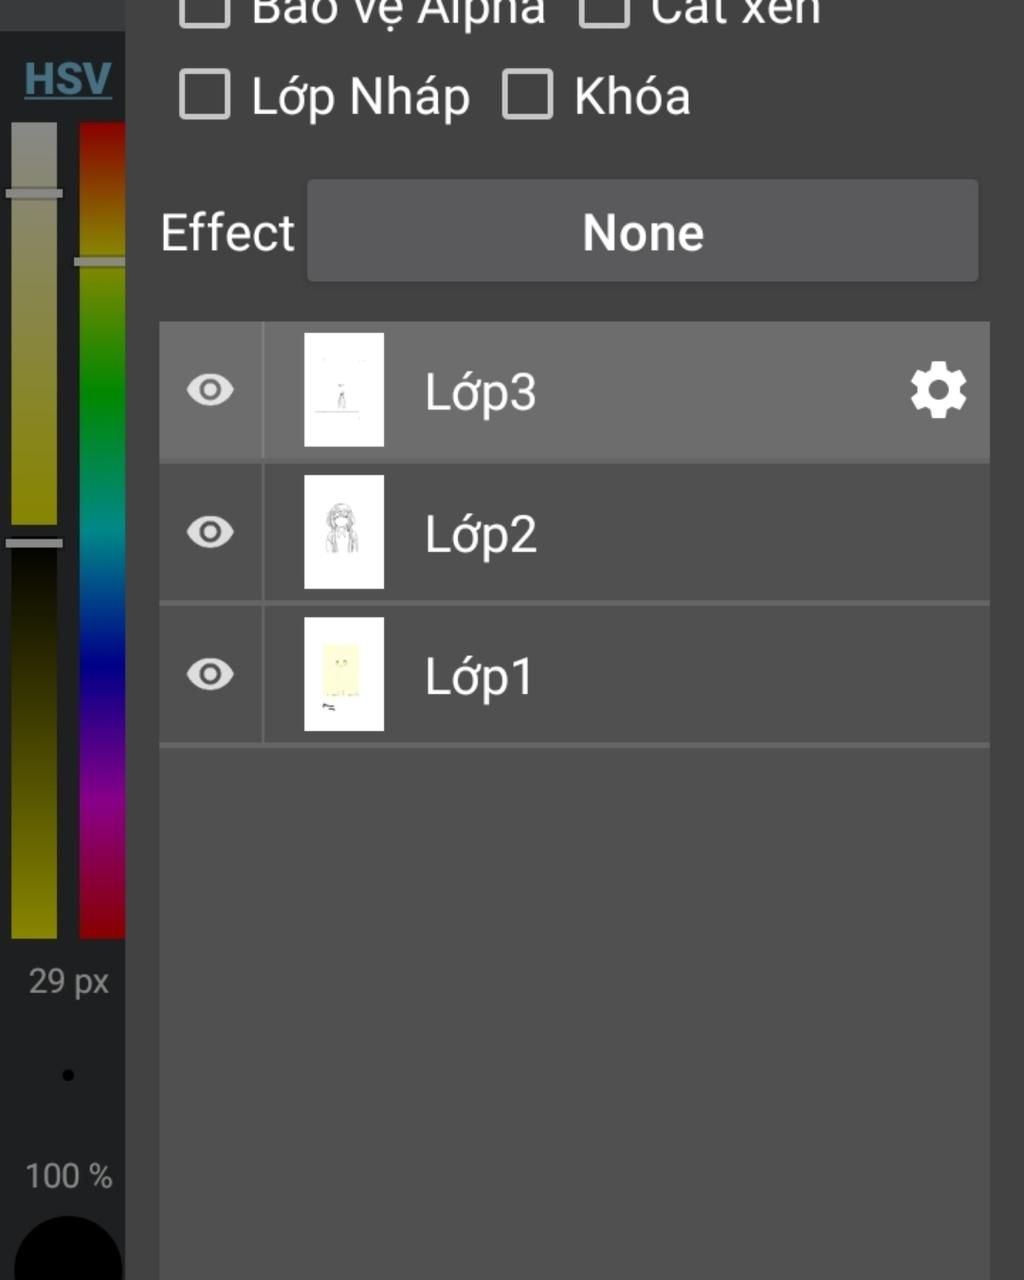The height and width of the screenshot is (1280, 1024).
Task: Toggle visibility of Lớp2 layer
Action: 210,532
